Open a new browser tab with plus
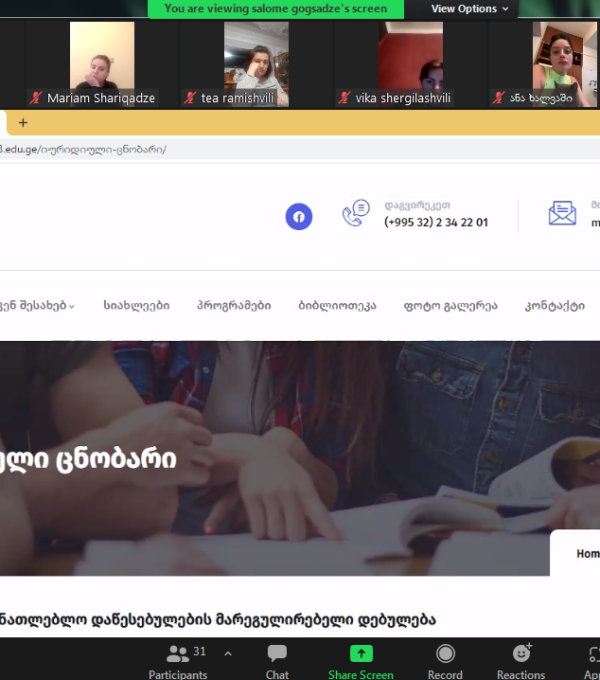Image resolution: width=600 pixels, height=680 pixels. (23, 123)
